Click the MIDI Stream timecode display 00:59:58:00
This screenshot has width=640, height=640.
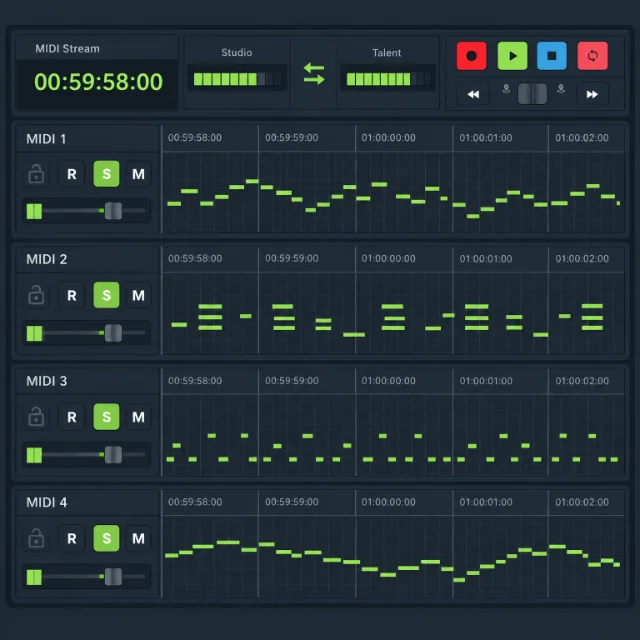(98, 82)
